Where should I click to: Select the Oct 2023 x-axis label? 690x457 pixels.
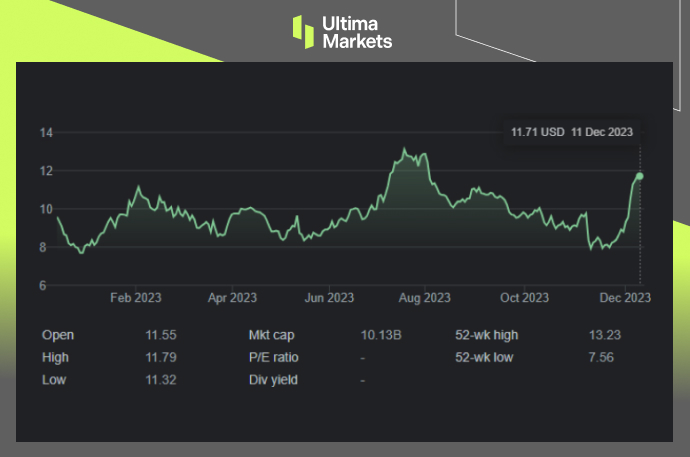[x=523, y=297]
